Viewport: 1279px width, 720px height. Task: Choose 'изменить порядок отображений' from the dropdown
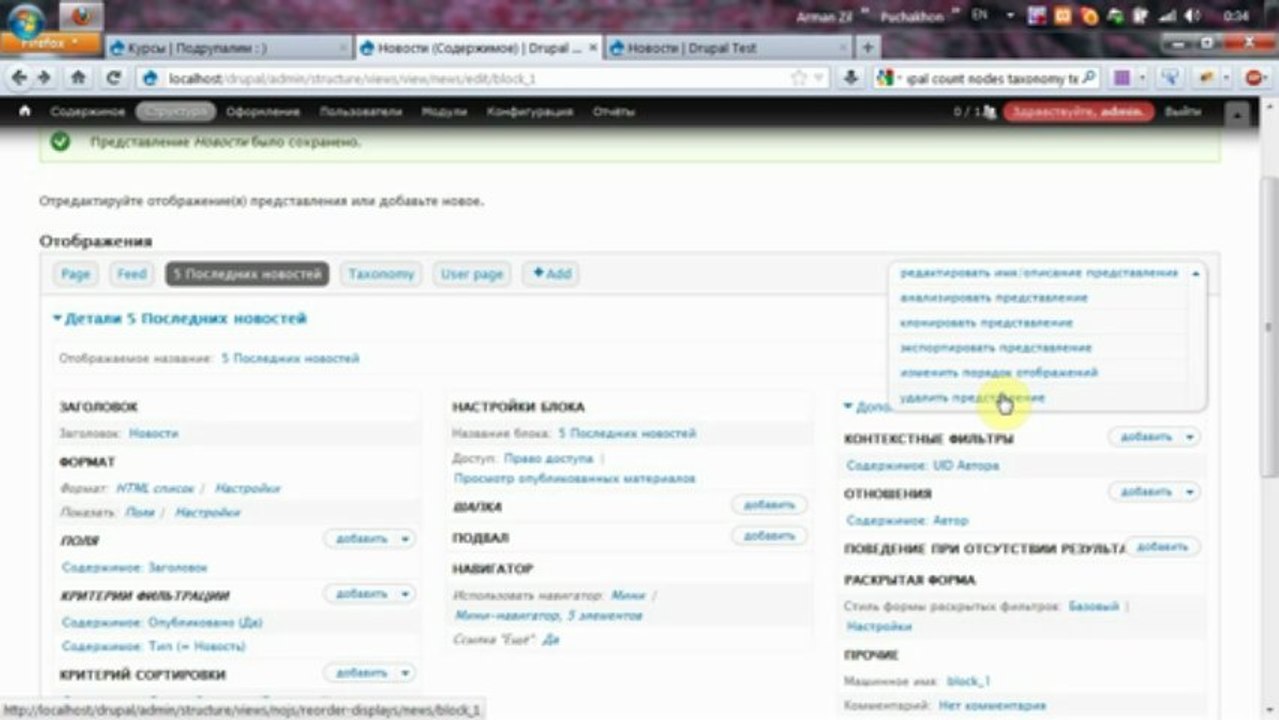(998, 373)
